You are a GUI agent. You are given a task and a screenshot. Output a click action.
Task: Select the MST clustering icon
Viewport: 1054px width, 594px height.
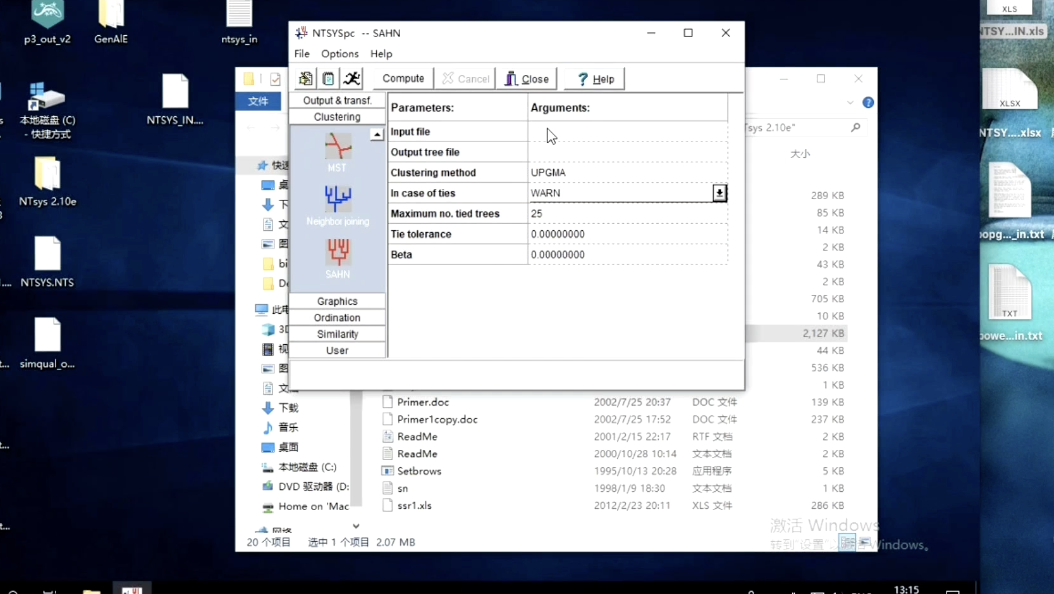337,153
